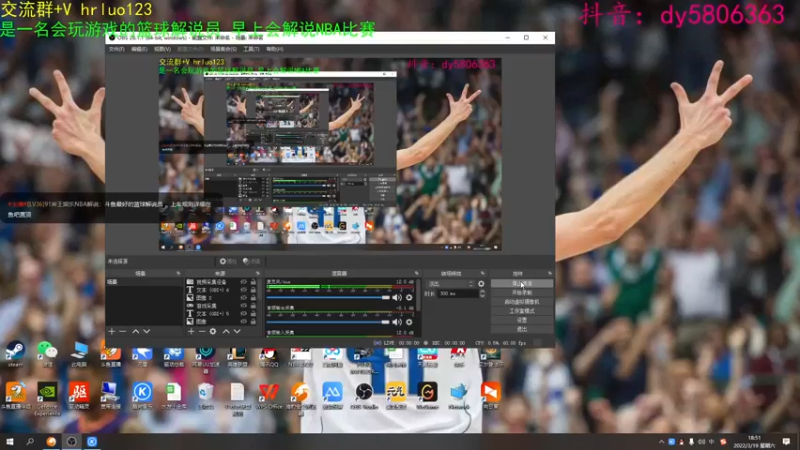
Task: Open WeChat desktop shortcut
Action: 47,354
